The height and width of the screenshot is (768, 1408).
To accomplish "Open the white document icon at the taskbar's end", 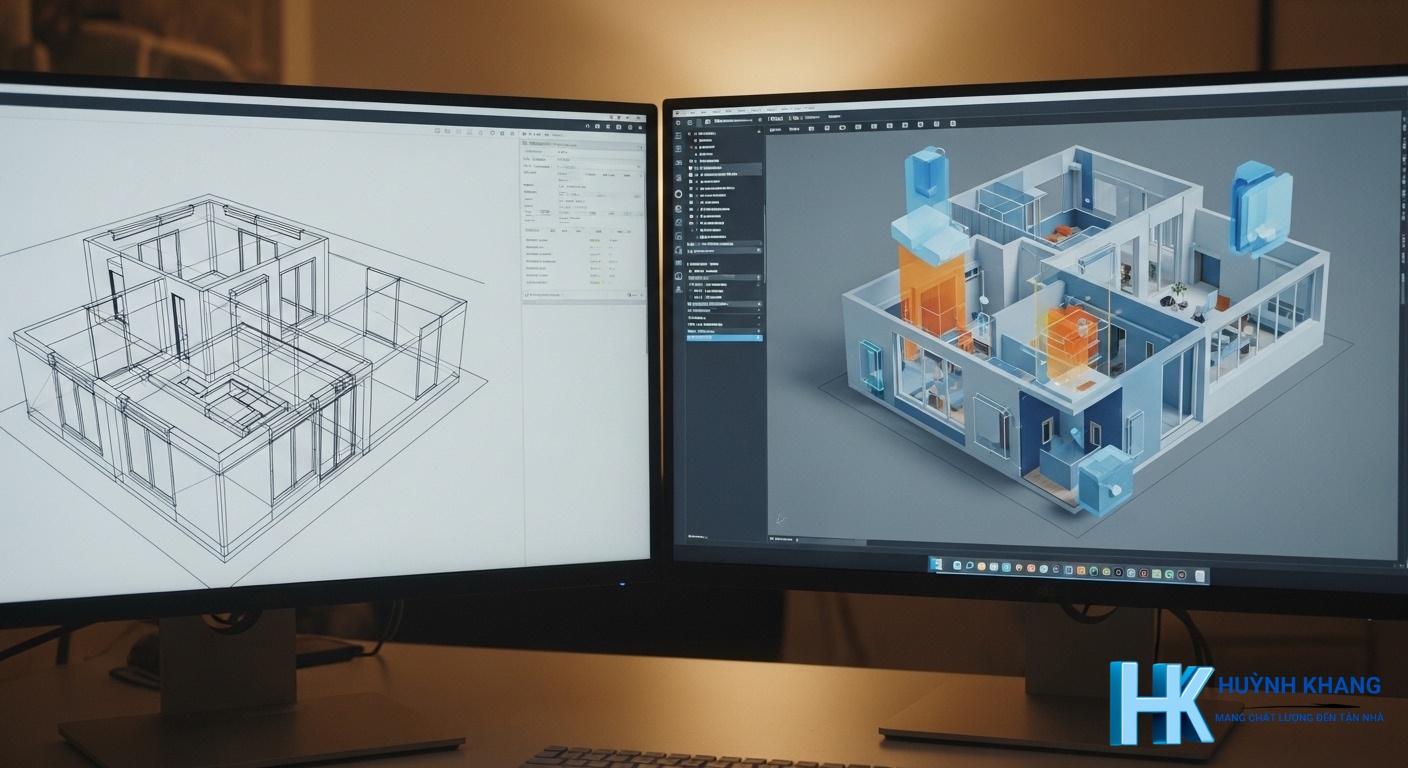I will pos(1199,576).
